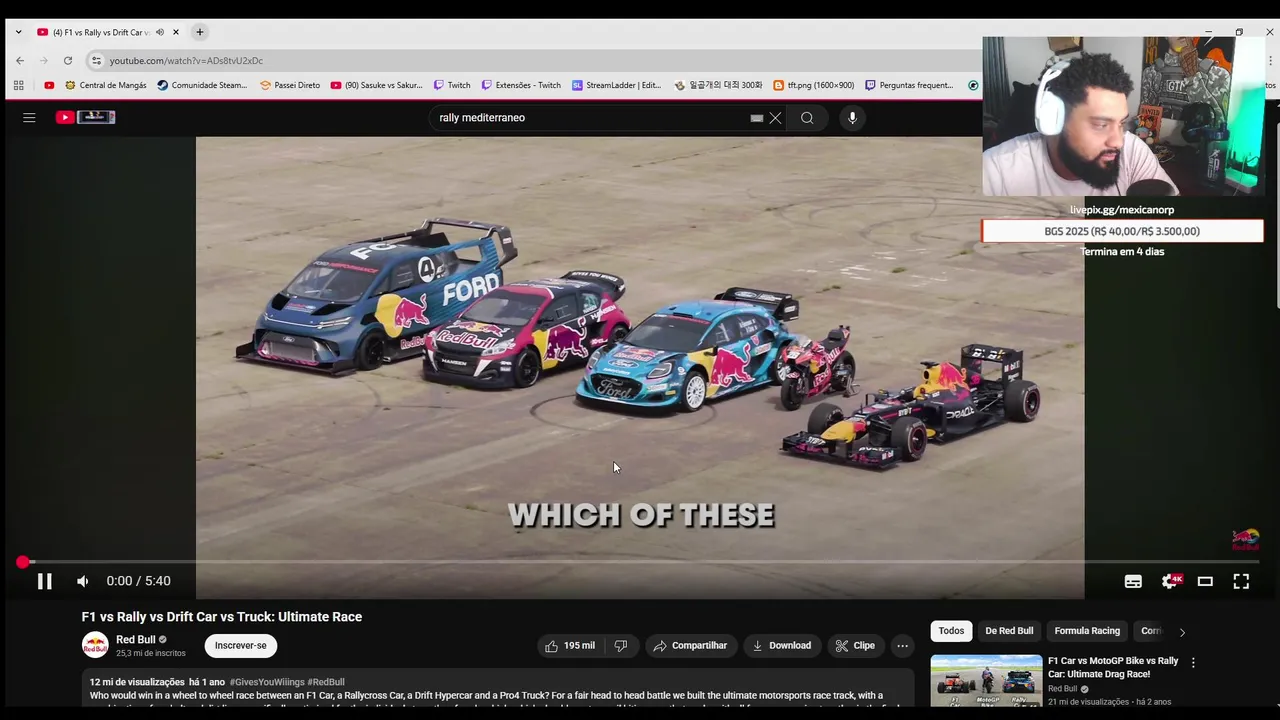This screenshot has width=1280, height=720.
Task: Switch to theater mode
Action: [x=1205, y=581]
